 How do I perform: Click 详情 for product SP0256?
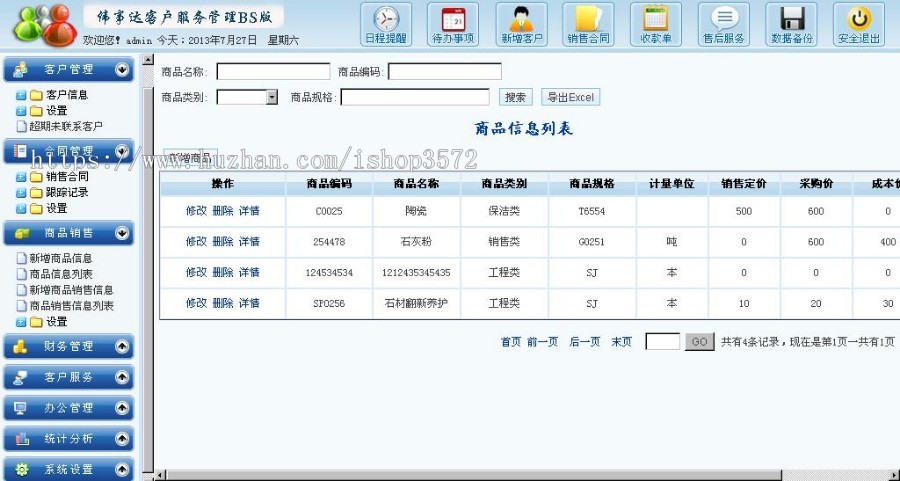pos(249,303)
